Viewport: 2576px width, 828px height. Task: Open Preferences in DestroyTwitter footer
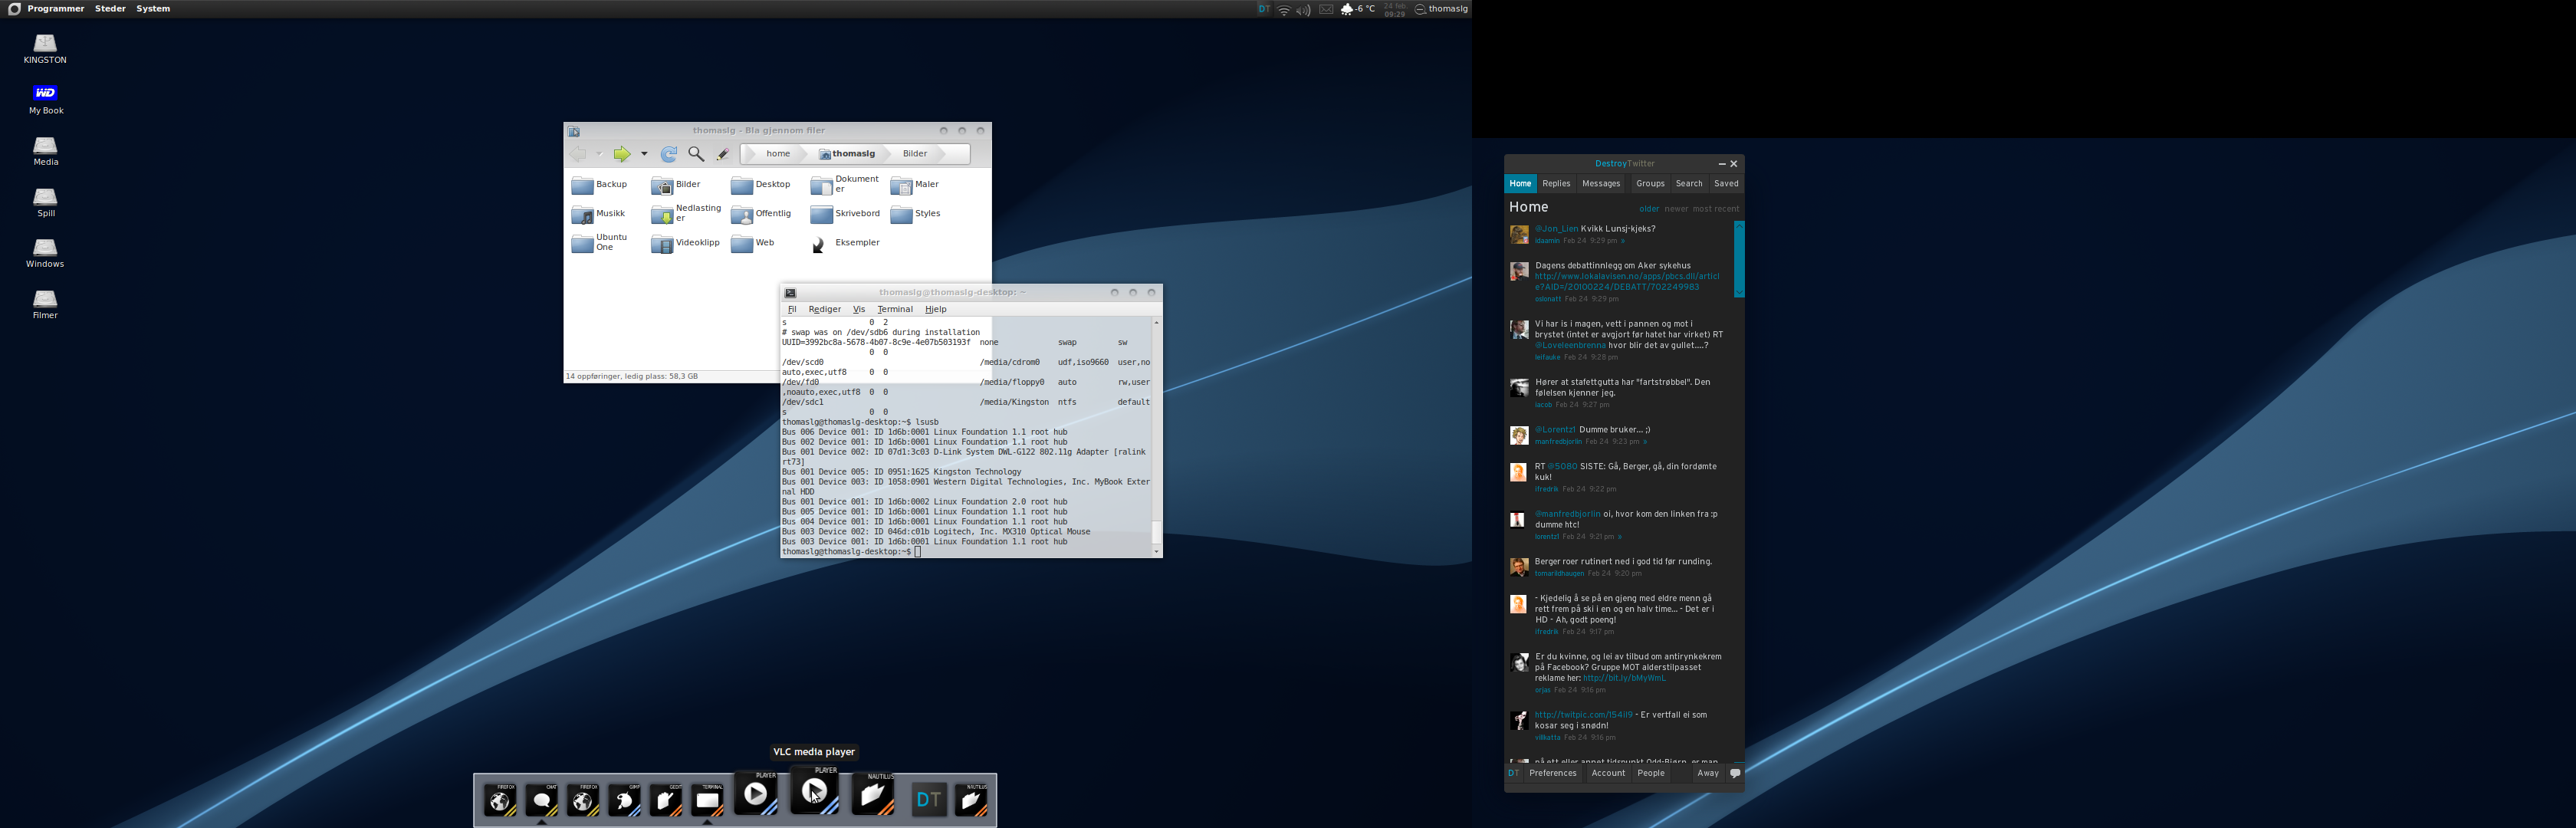pos(1552,773)
